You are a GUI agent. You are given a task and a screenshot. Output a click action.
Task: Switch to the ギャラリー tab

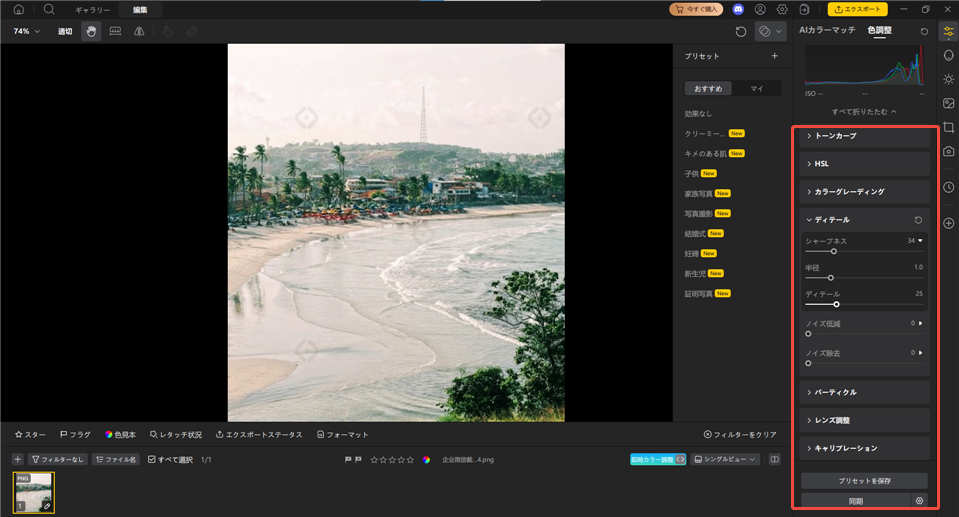92,10
